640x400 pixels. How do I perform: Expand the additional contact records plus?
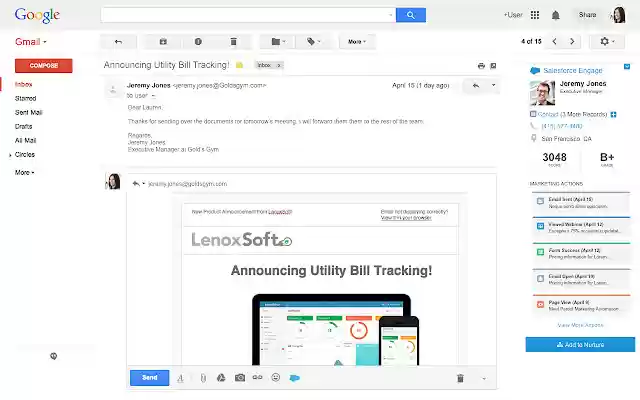pyautogui.click(x=613, y=115)
